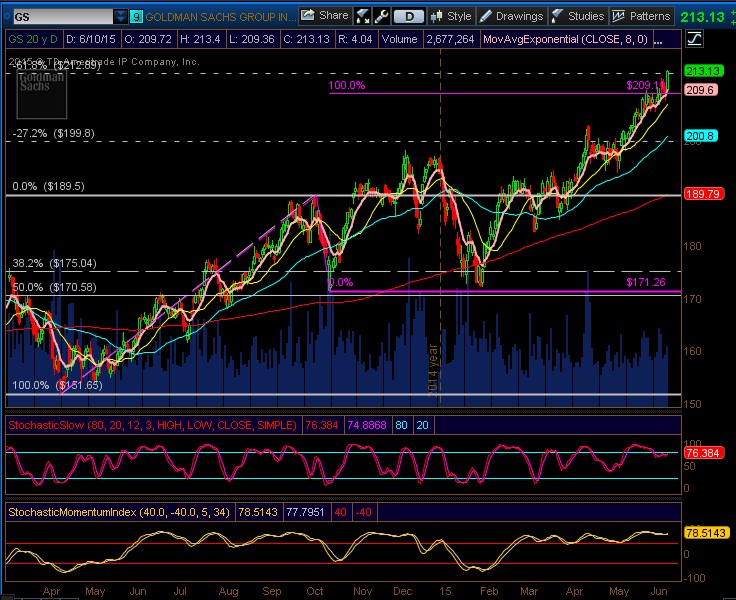Click the price-scale curve icon at top right

(694, 39)
